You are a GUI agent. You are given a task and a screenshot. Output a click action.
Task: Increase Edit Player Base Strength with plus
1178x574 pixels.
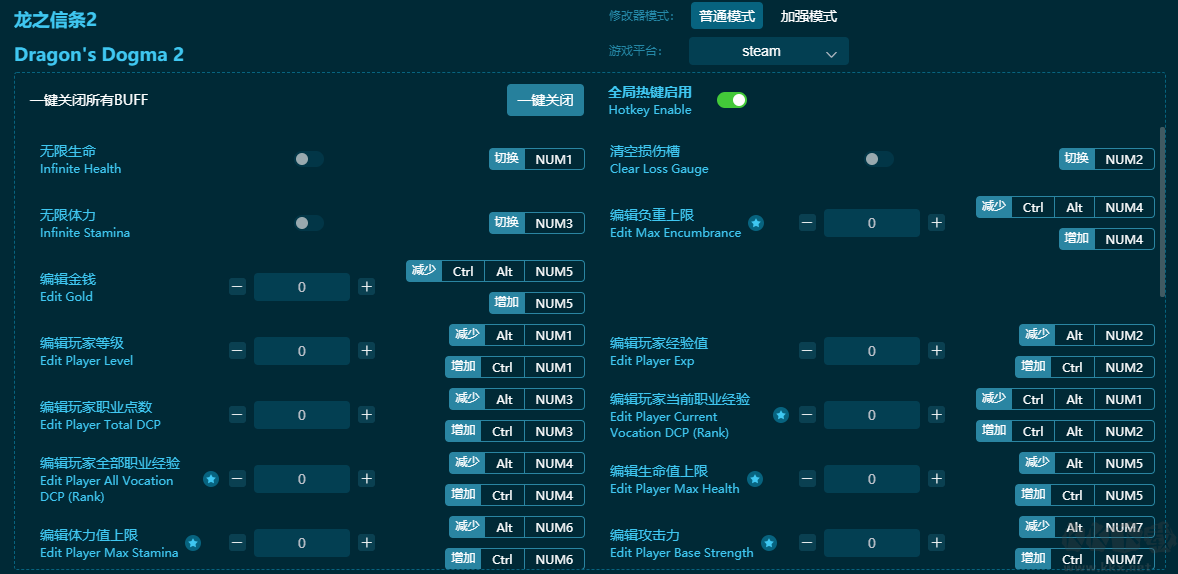click(936, 542)
